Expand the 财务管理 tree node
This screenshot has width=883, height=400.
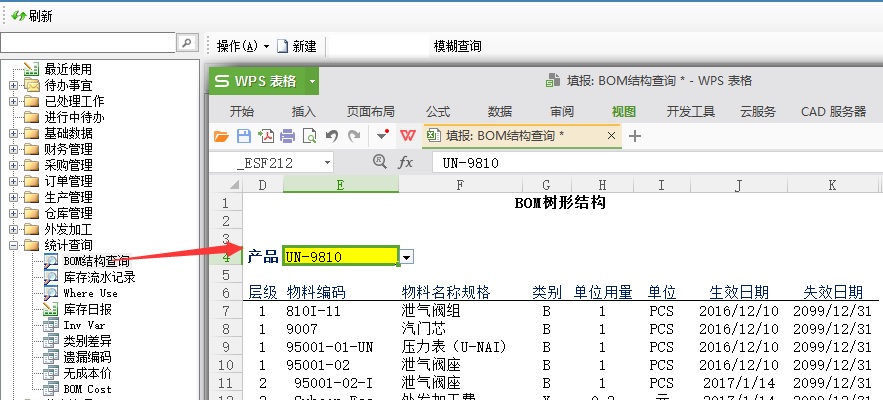[x=13, y=149]
